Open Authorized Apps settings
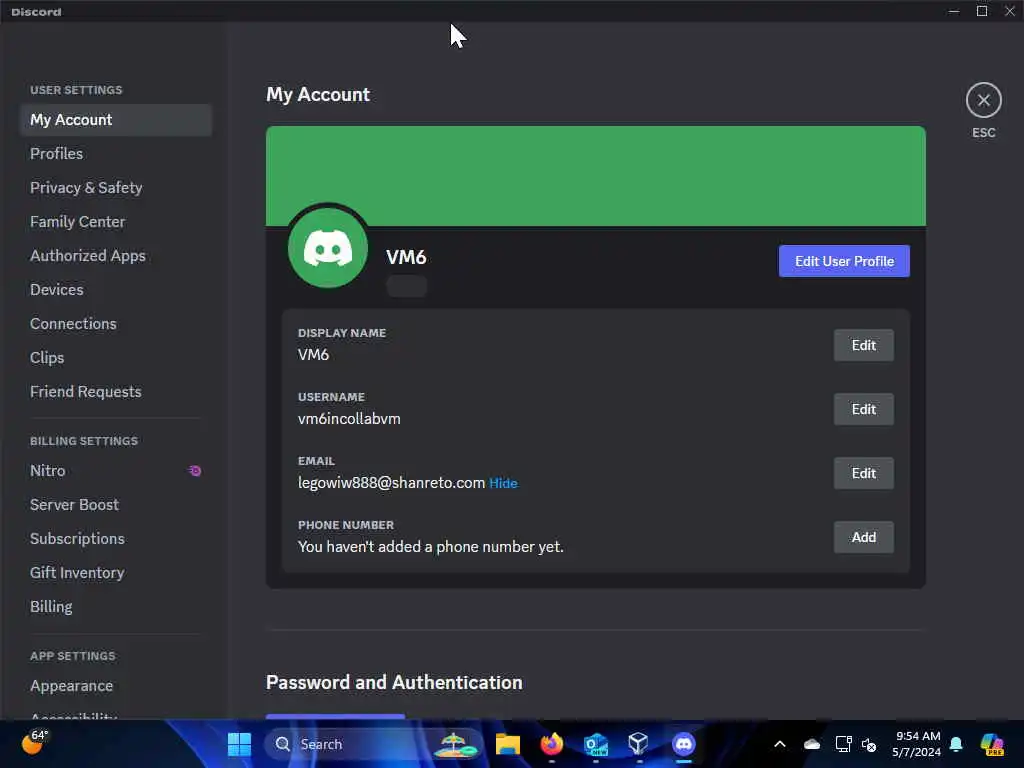 (x=116, y=255)
